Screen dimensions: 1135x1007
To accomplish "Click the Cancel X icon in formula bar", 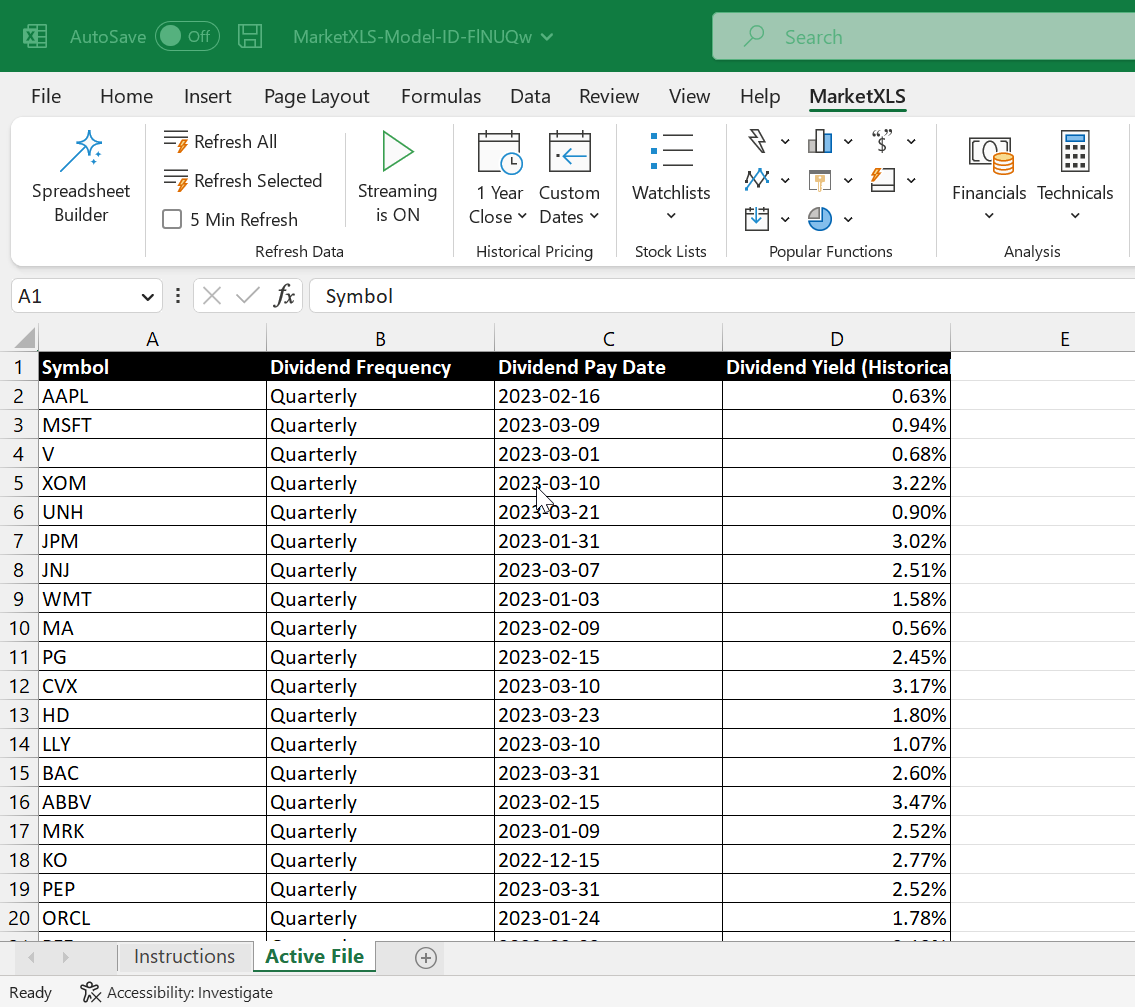I will (212, 296).
